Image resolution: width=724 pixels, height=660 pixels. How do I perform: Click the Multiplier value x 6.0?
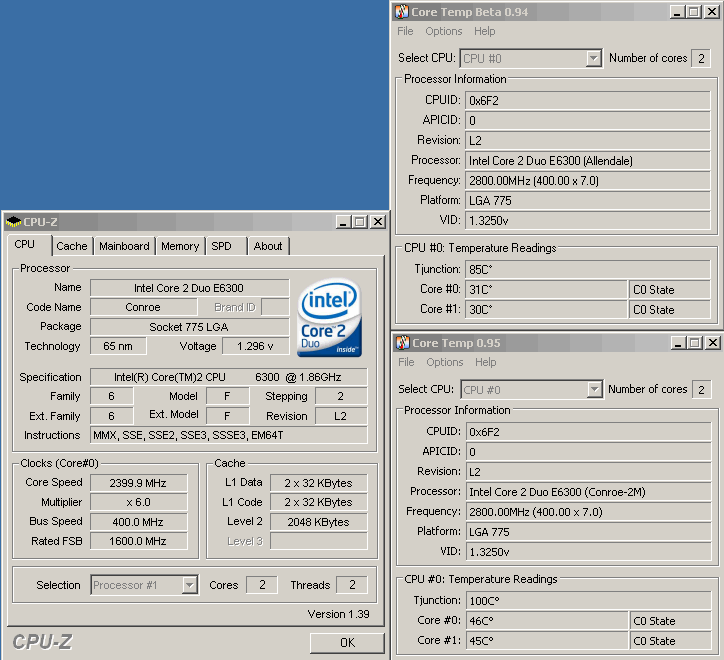pos(139,503)
